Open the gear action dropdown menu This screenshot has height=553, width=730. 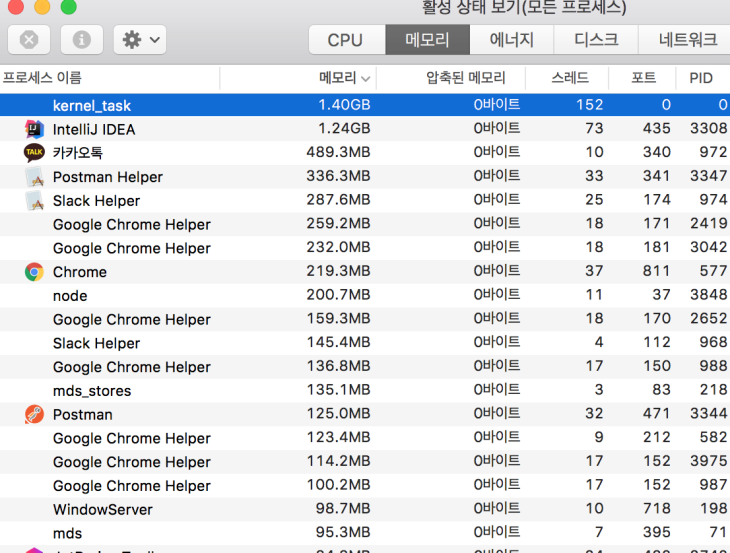point(140,40)
